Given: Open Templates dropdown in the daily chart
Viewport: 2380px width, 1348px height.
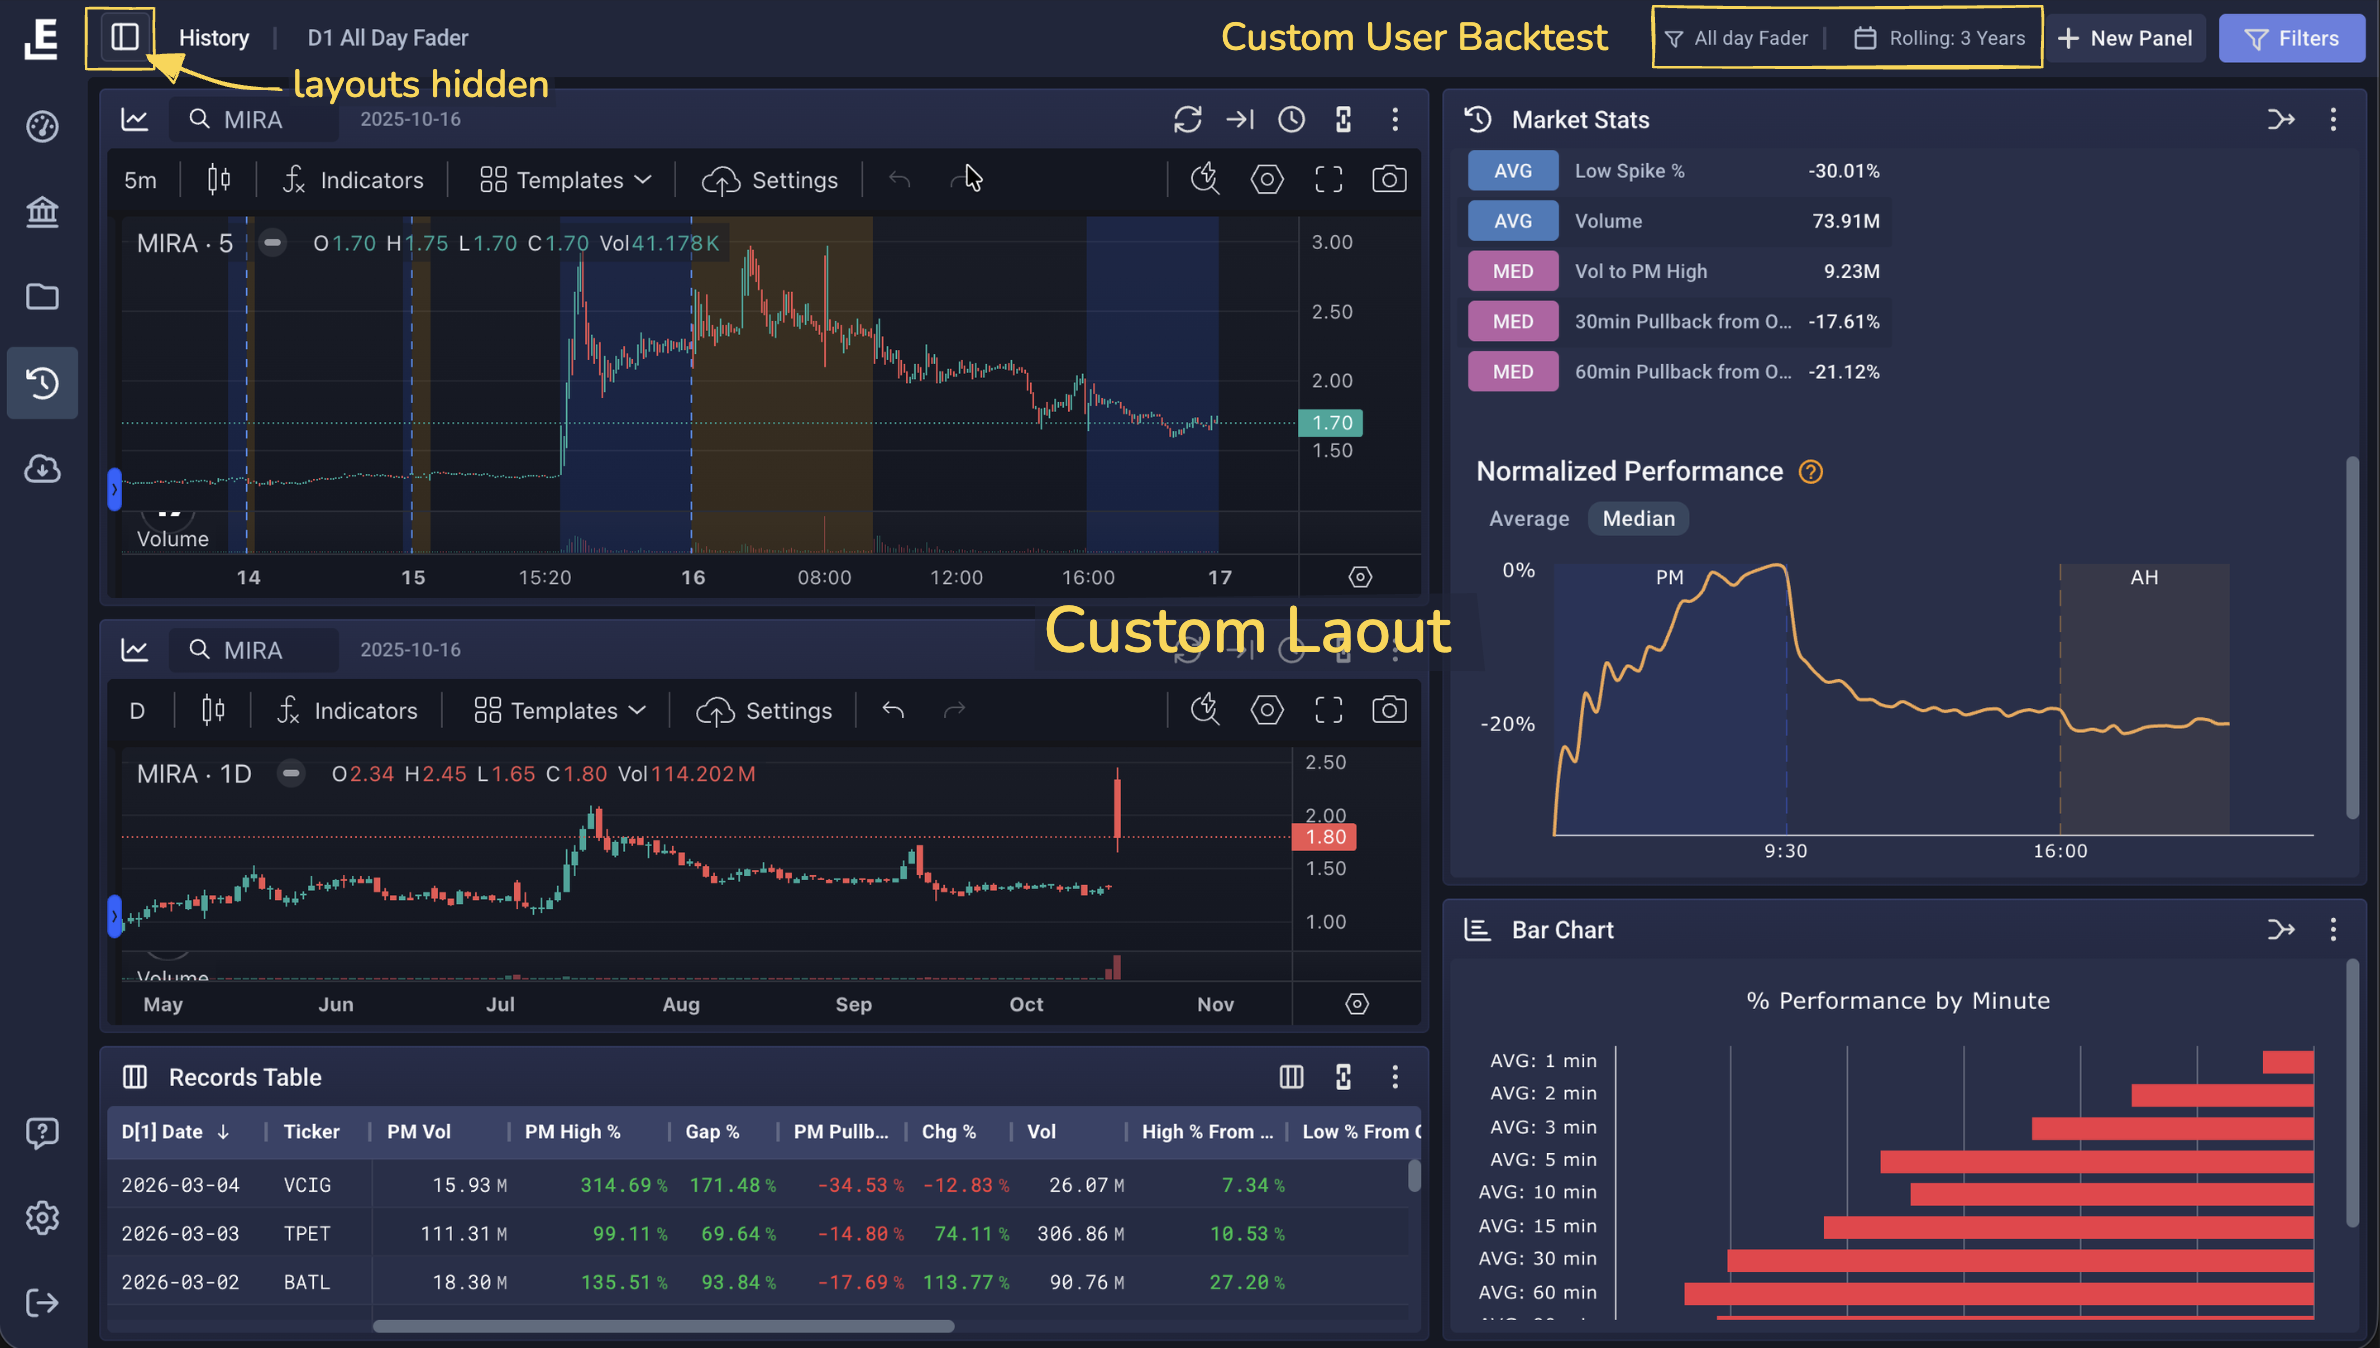Looking at the screenshot, I should point(560,711).
